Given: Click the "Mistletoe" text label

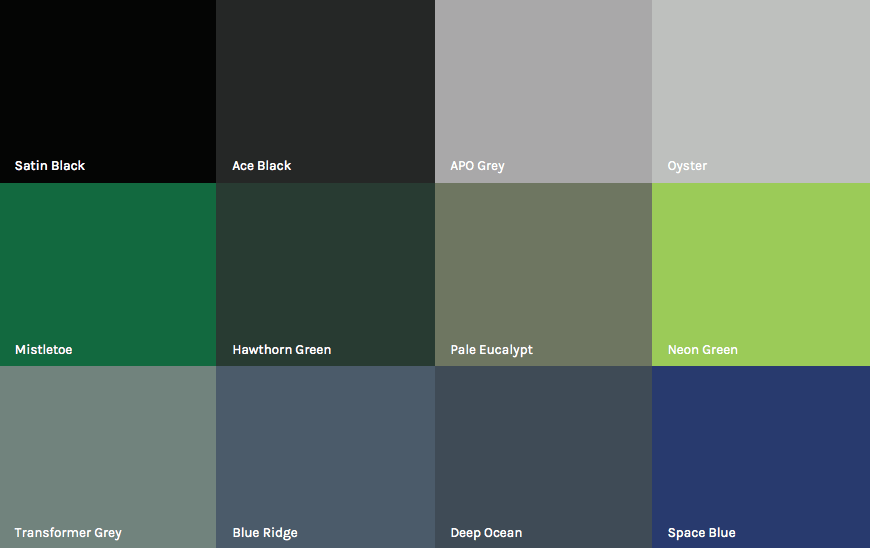Looking at the screenshot, I should coord(44,350).
